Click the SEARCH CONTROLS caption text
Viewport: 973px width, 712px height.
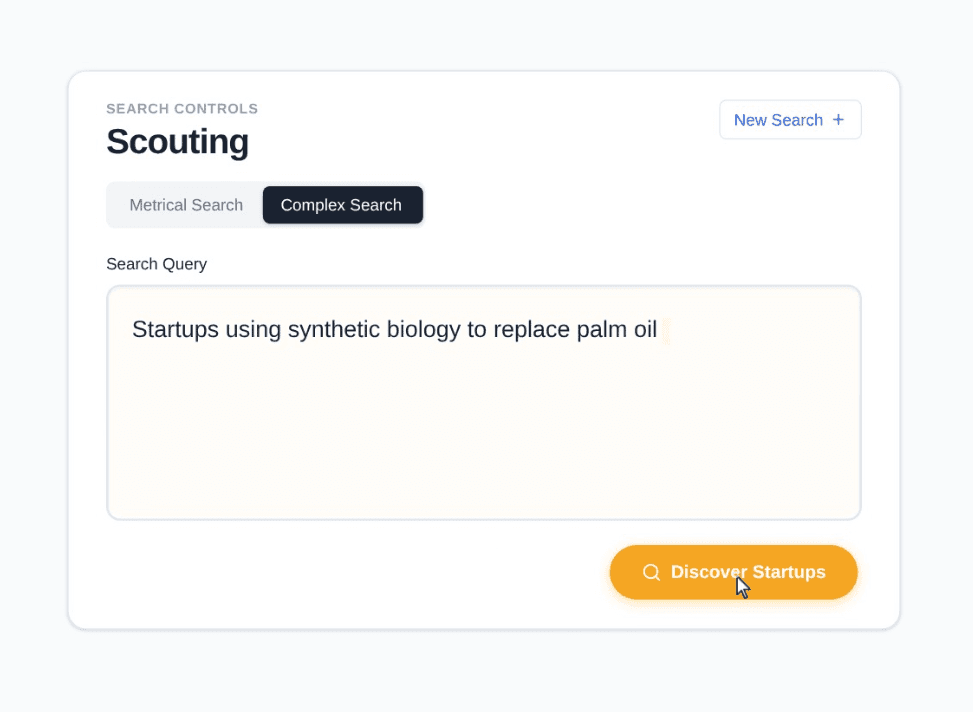click(182, 108)
